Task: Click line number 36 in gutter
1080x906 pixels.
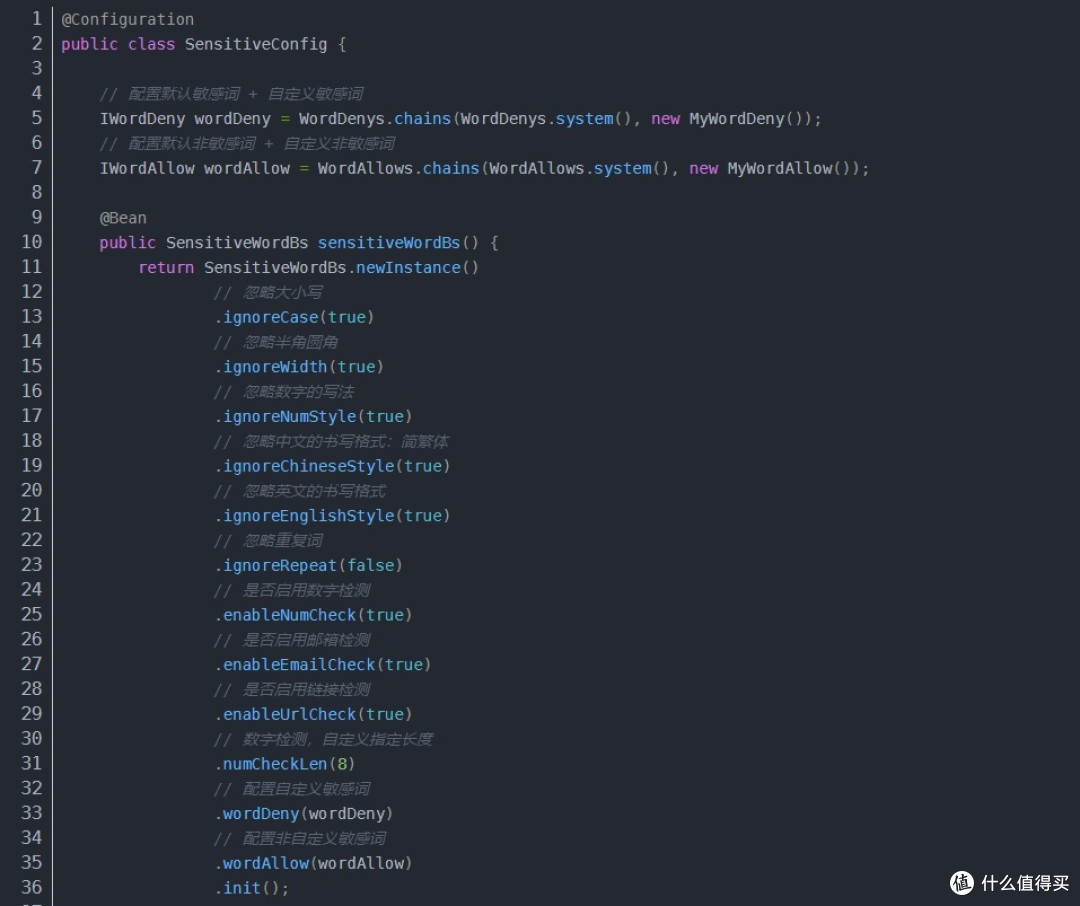Action: click(x=32, y=887)
